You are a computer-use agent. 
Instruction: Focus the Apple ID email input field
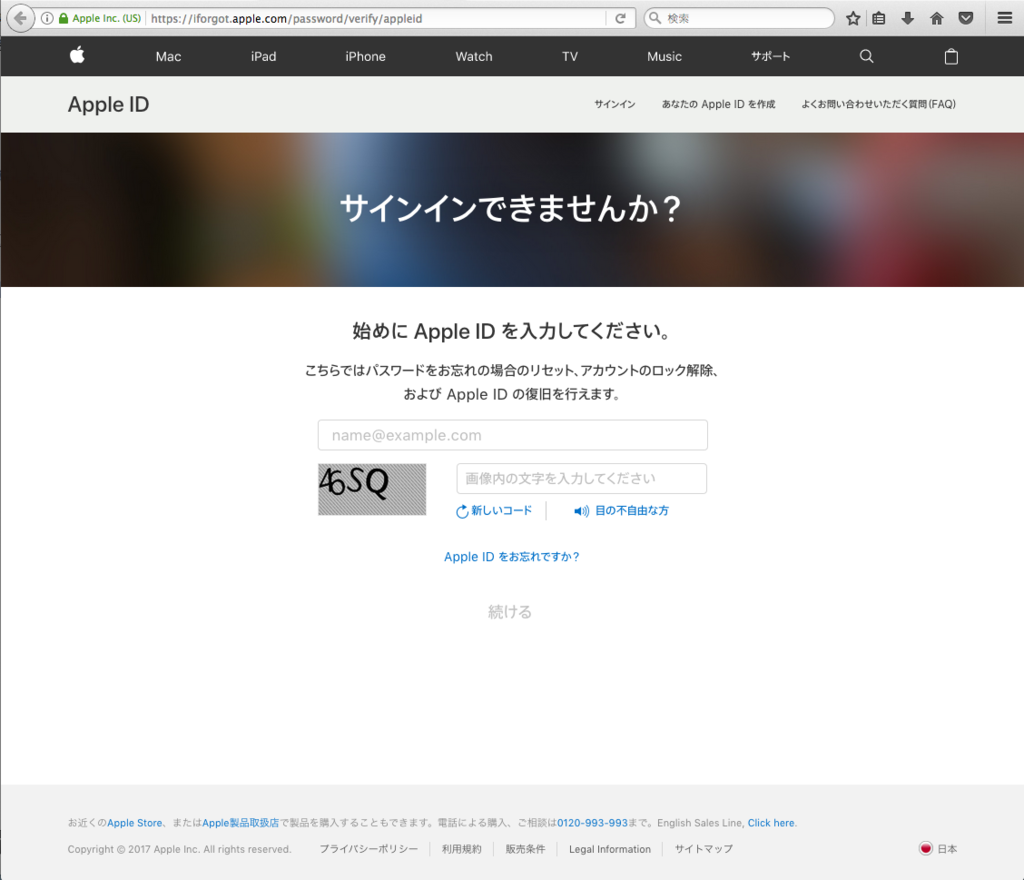[513, 435]
